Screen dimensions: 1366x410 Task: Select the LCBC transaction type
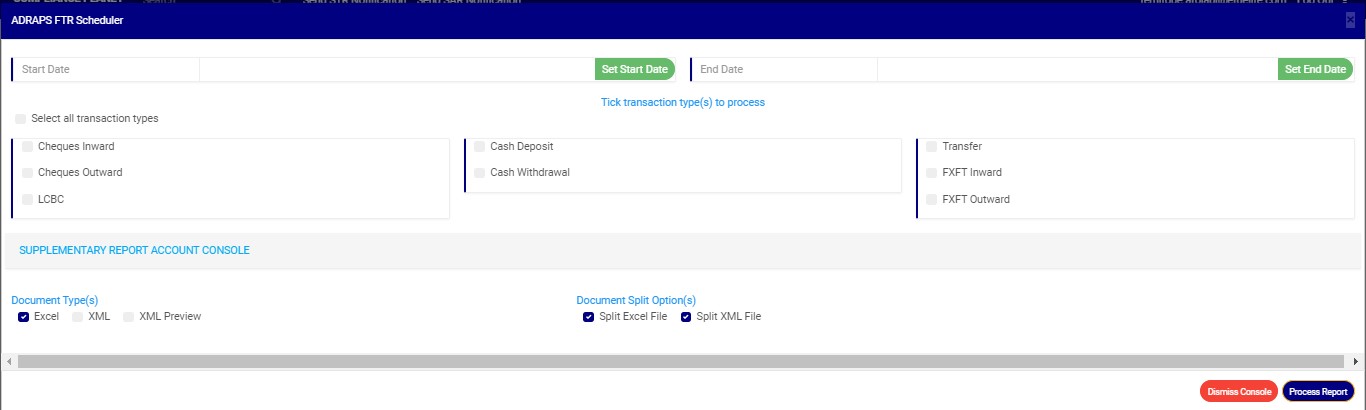(28, 200)
